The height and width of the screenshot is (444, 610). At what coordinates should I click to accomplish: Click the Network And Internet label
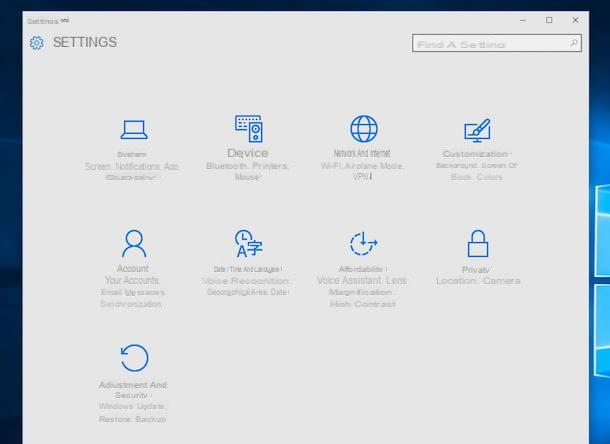362,153
